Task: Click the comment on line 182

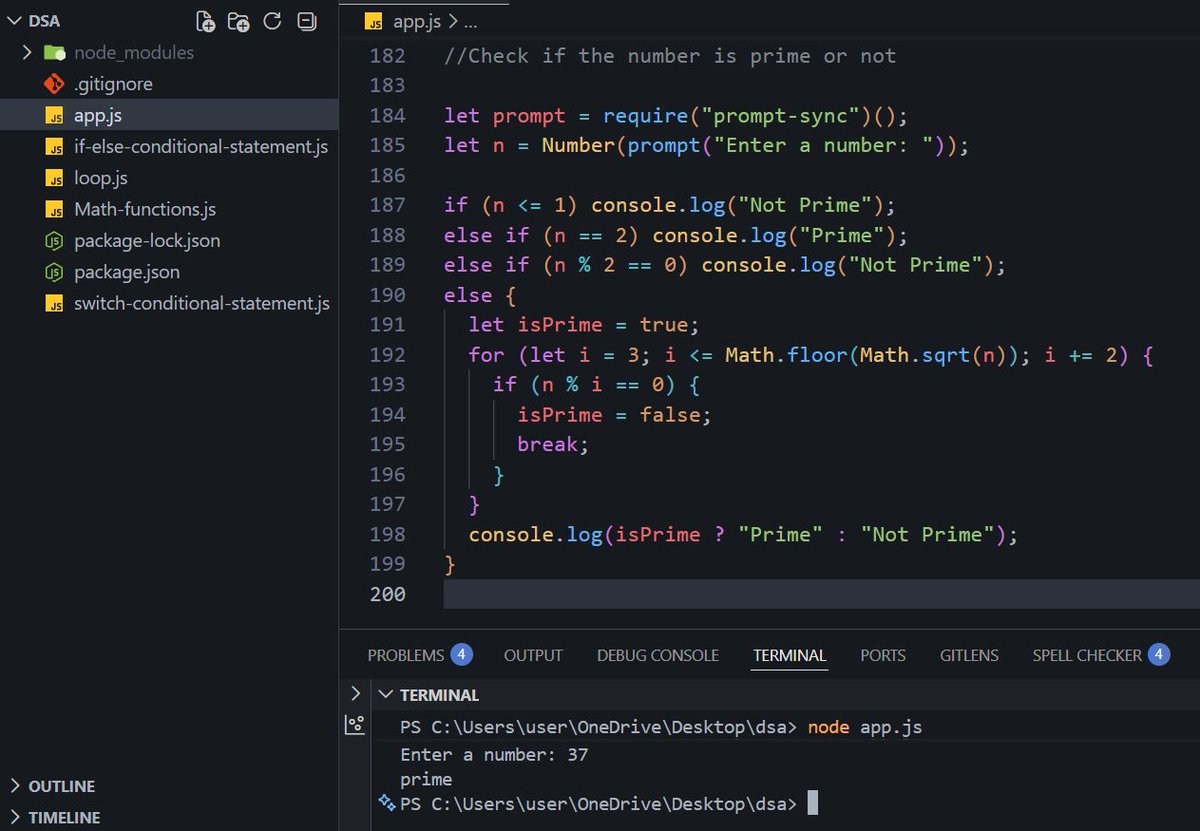Action: click(x=670, y=56)
